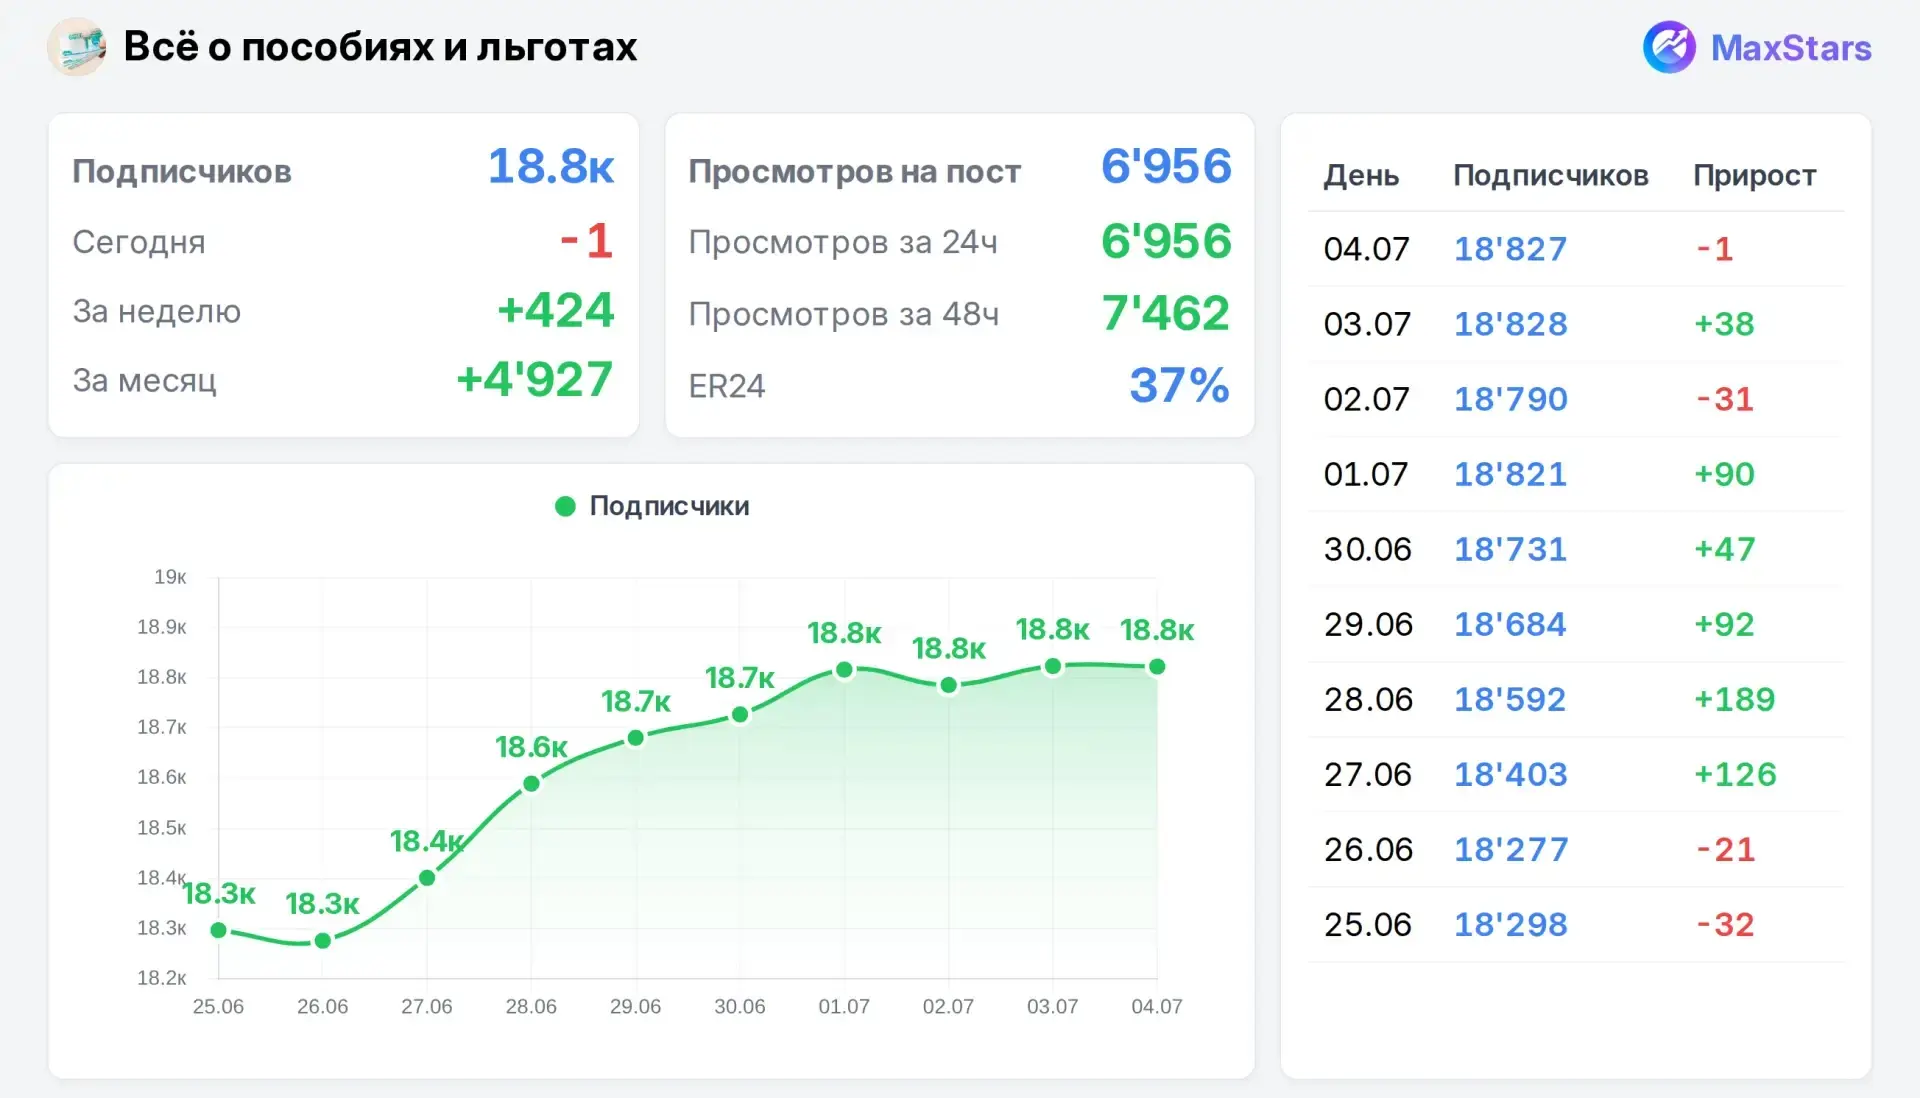Click the chart data point for 30.06
Image resolution: width=1920 pixels, height=1098 pixels.
coord(740,715)
